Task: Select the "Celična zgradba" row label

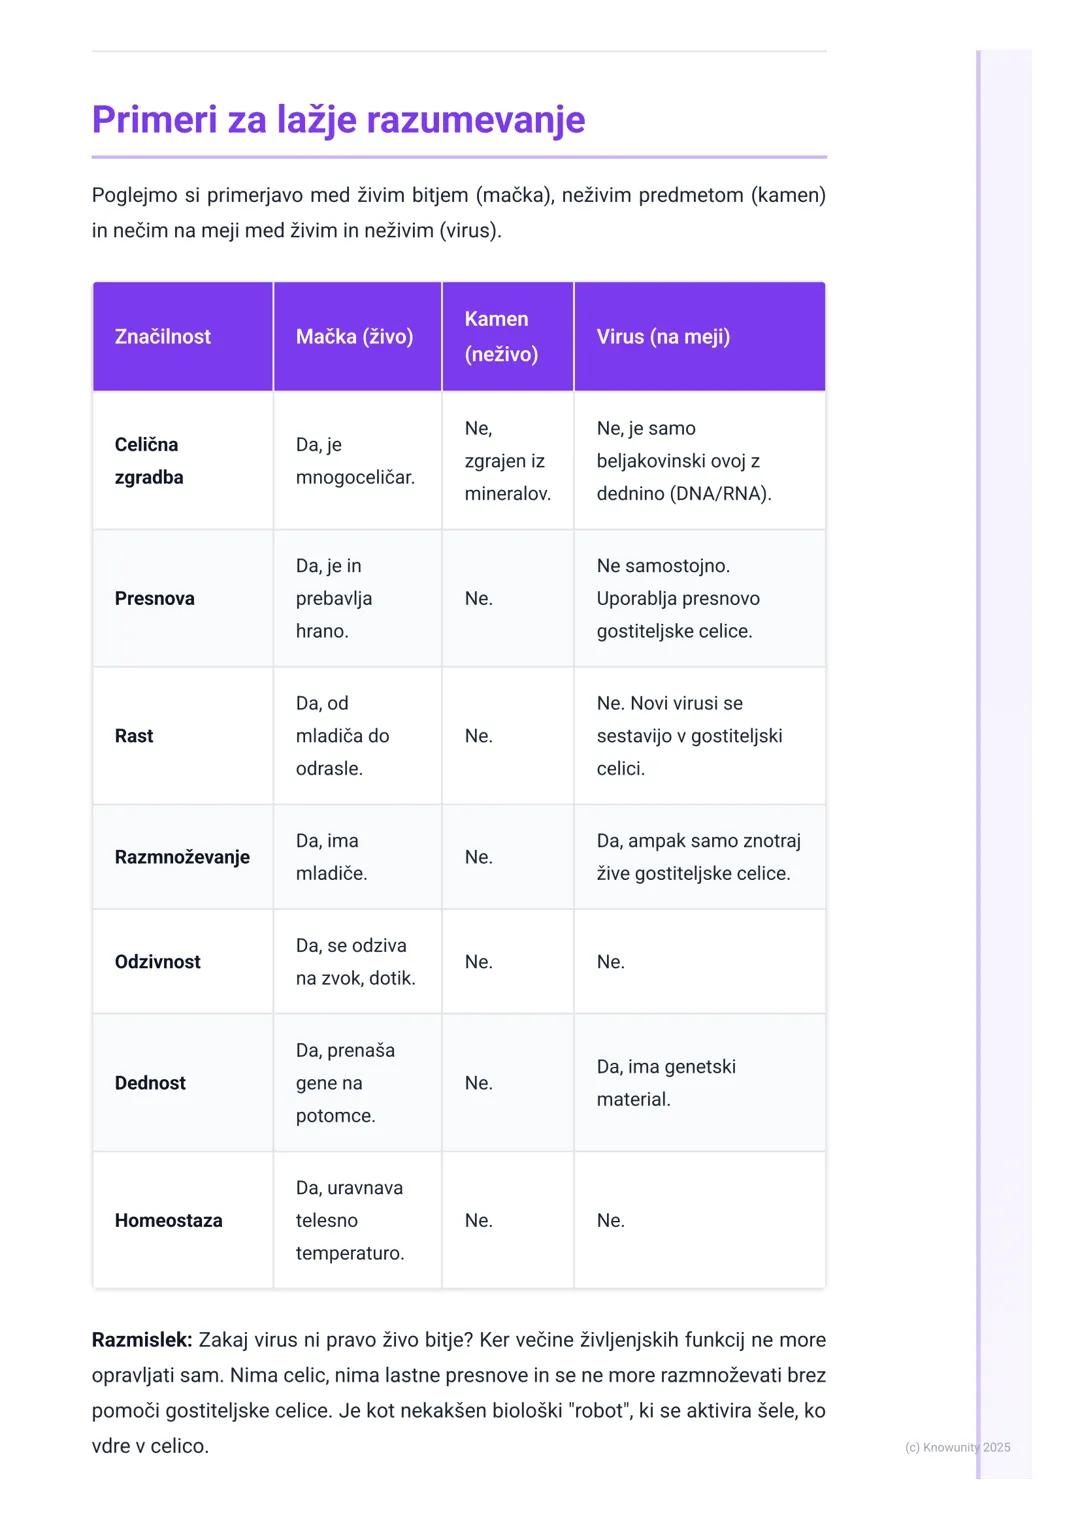Action: click(x=149, y=461)
